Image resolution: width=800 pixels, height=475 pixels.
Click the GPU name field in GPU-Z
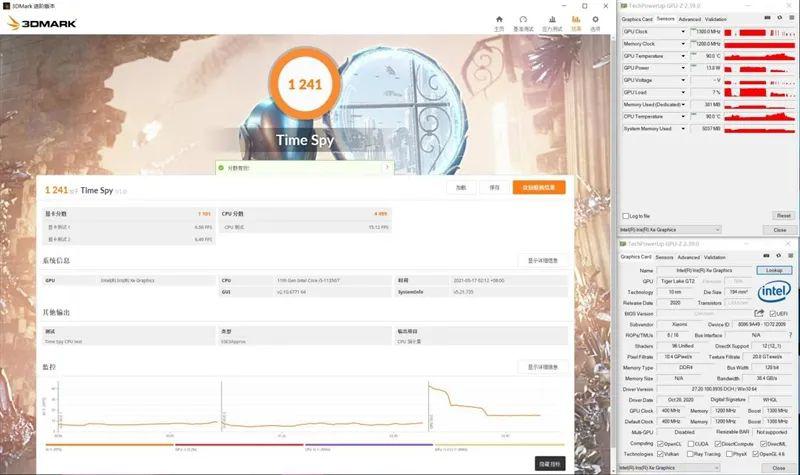[x=704, y=270]
